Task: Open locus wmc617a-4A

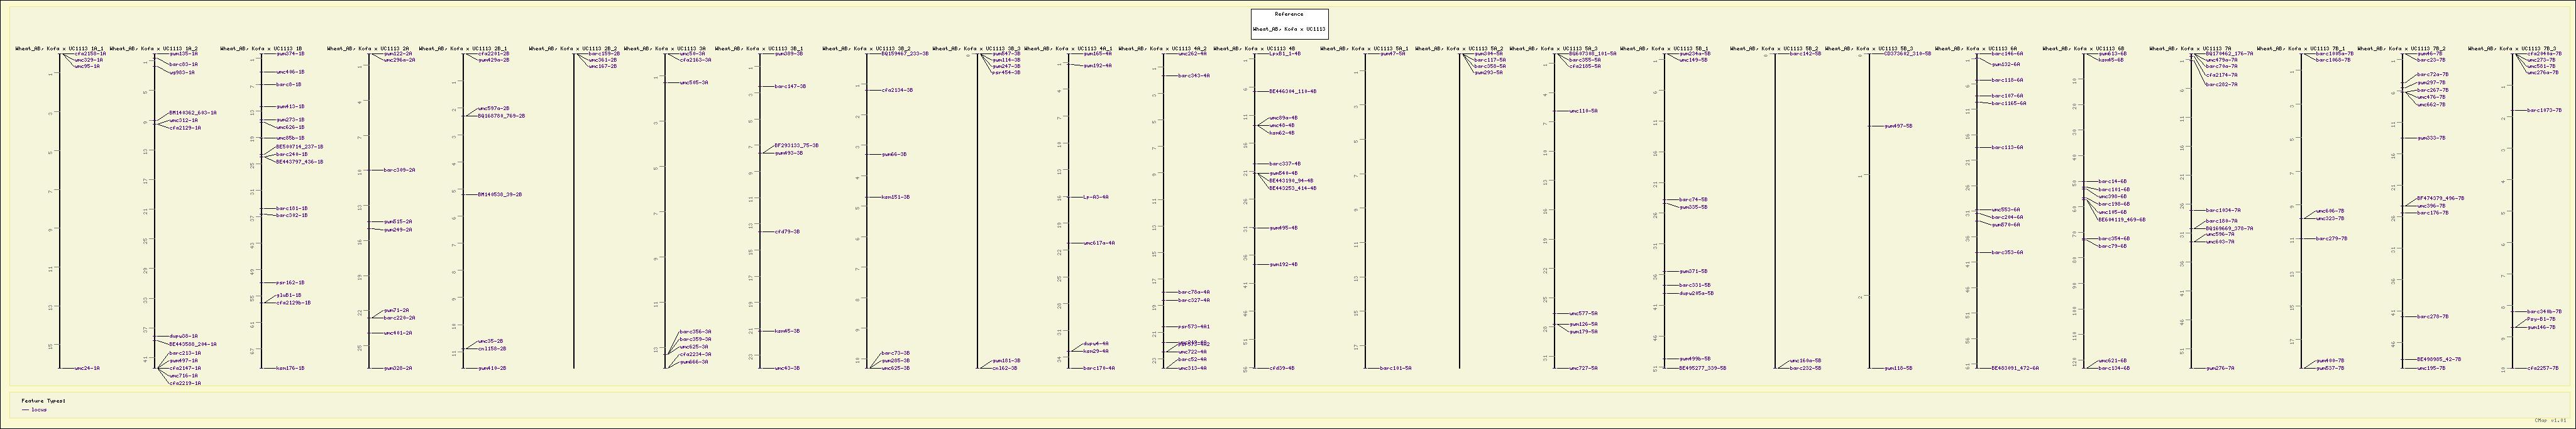Action: click(x=1099, y=243)
